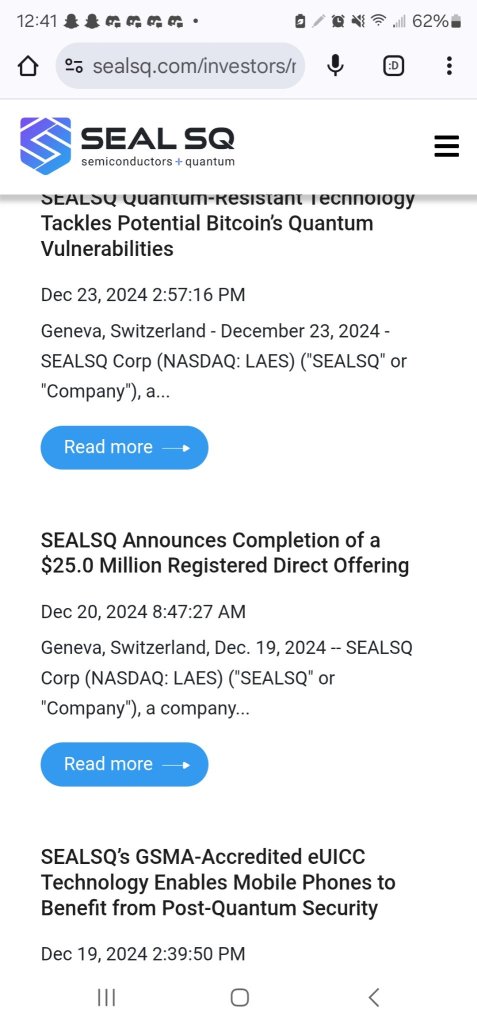
Task: Click the Dec 20, 2024 article summary text
Action: (227, 678)
